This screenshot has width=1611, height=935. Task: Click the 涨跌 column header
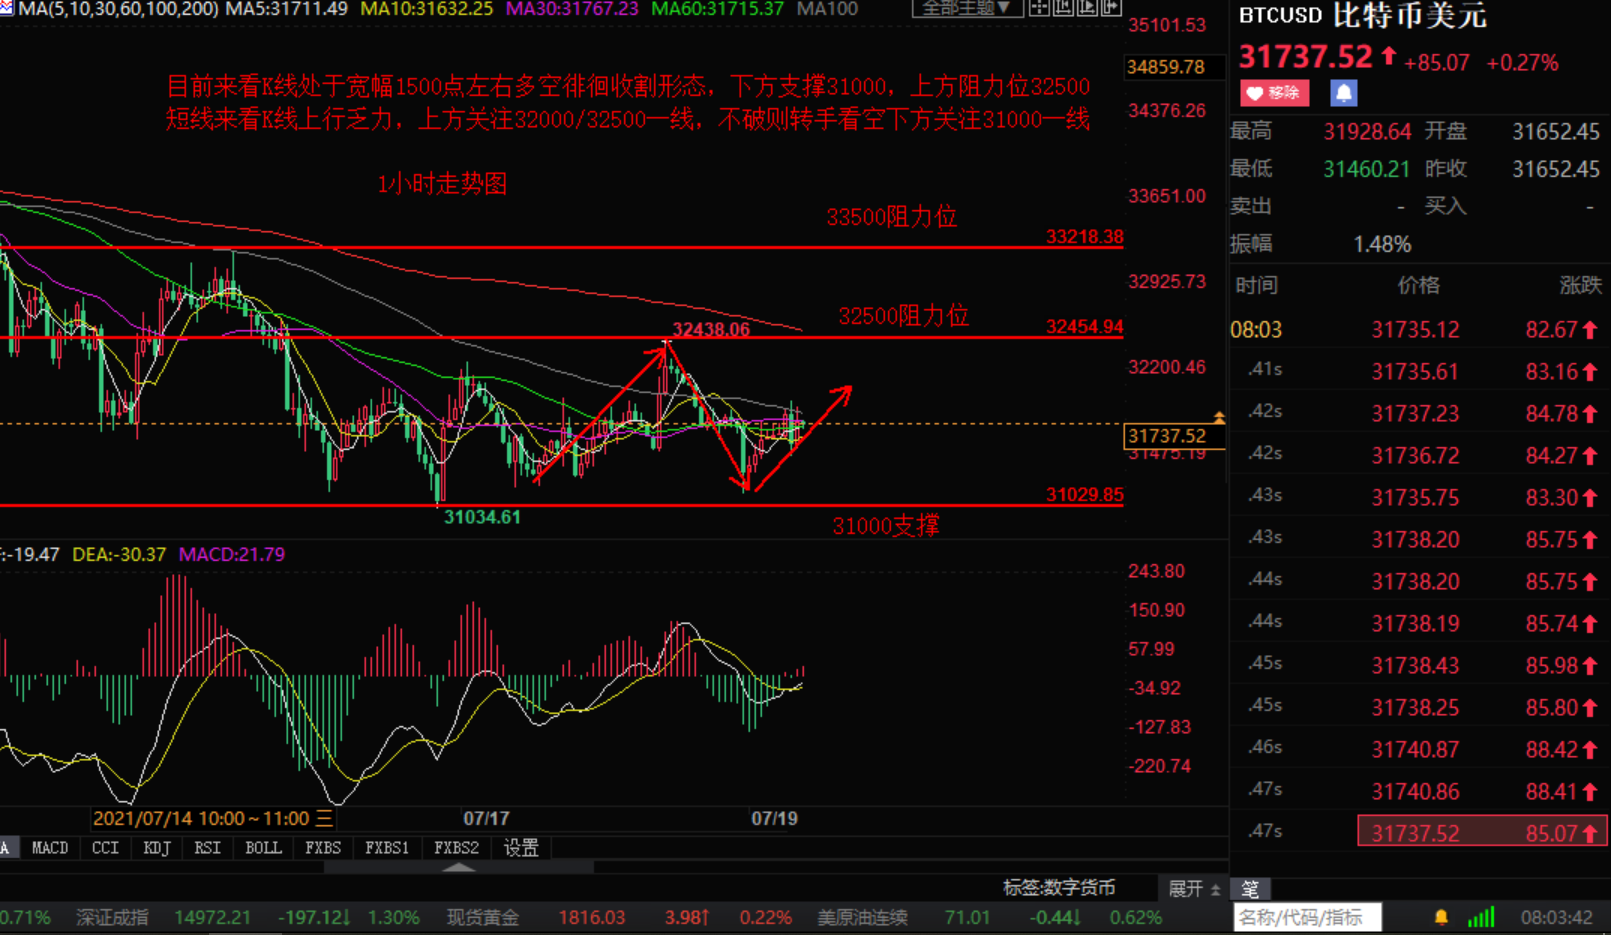(1580, 286)
